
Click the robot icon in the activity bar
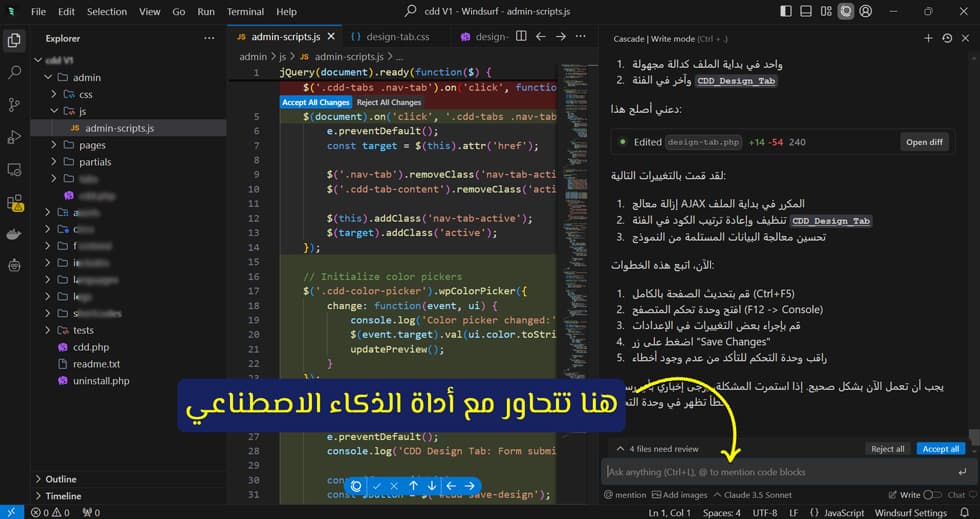(x=14, y=266)
